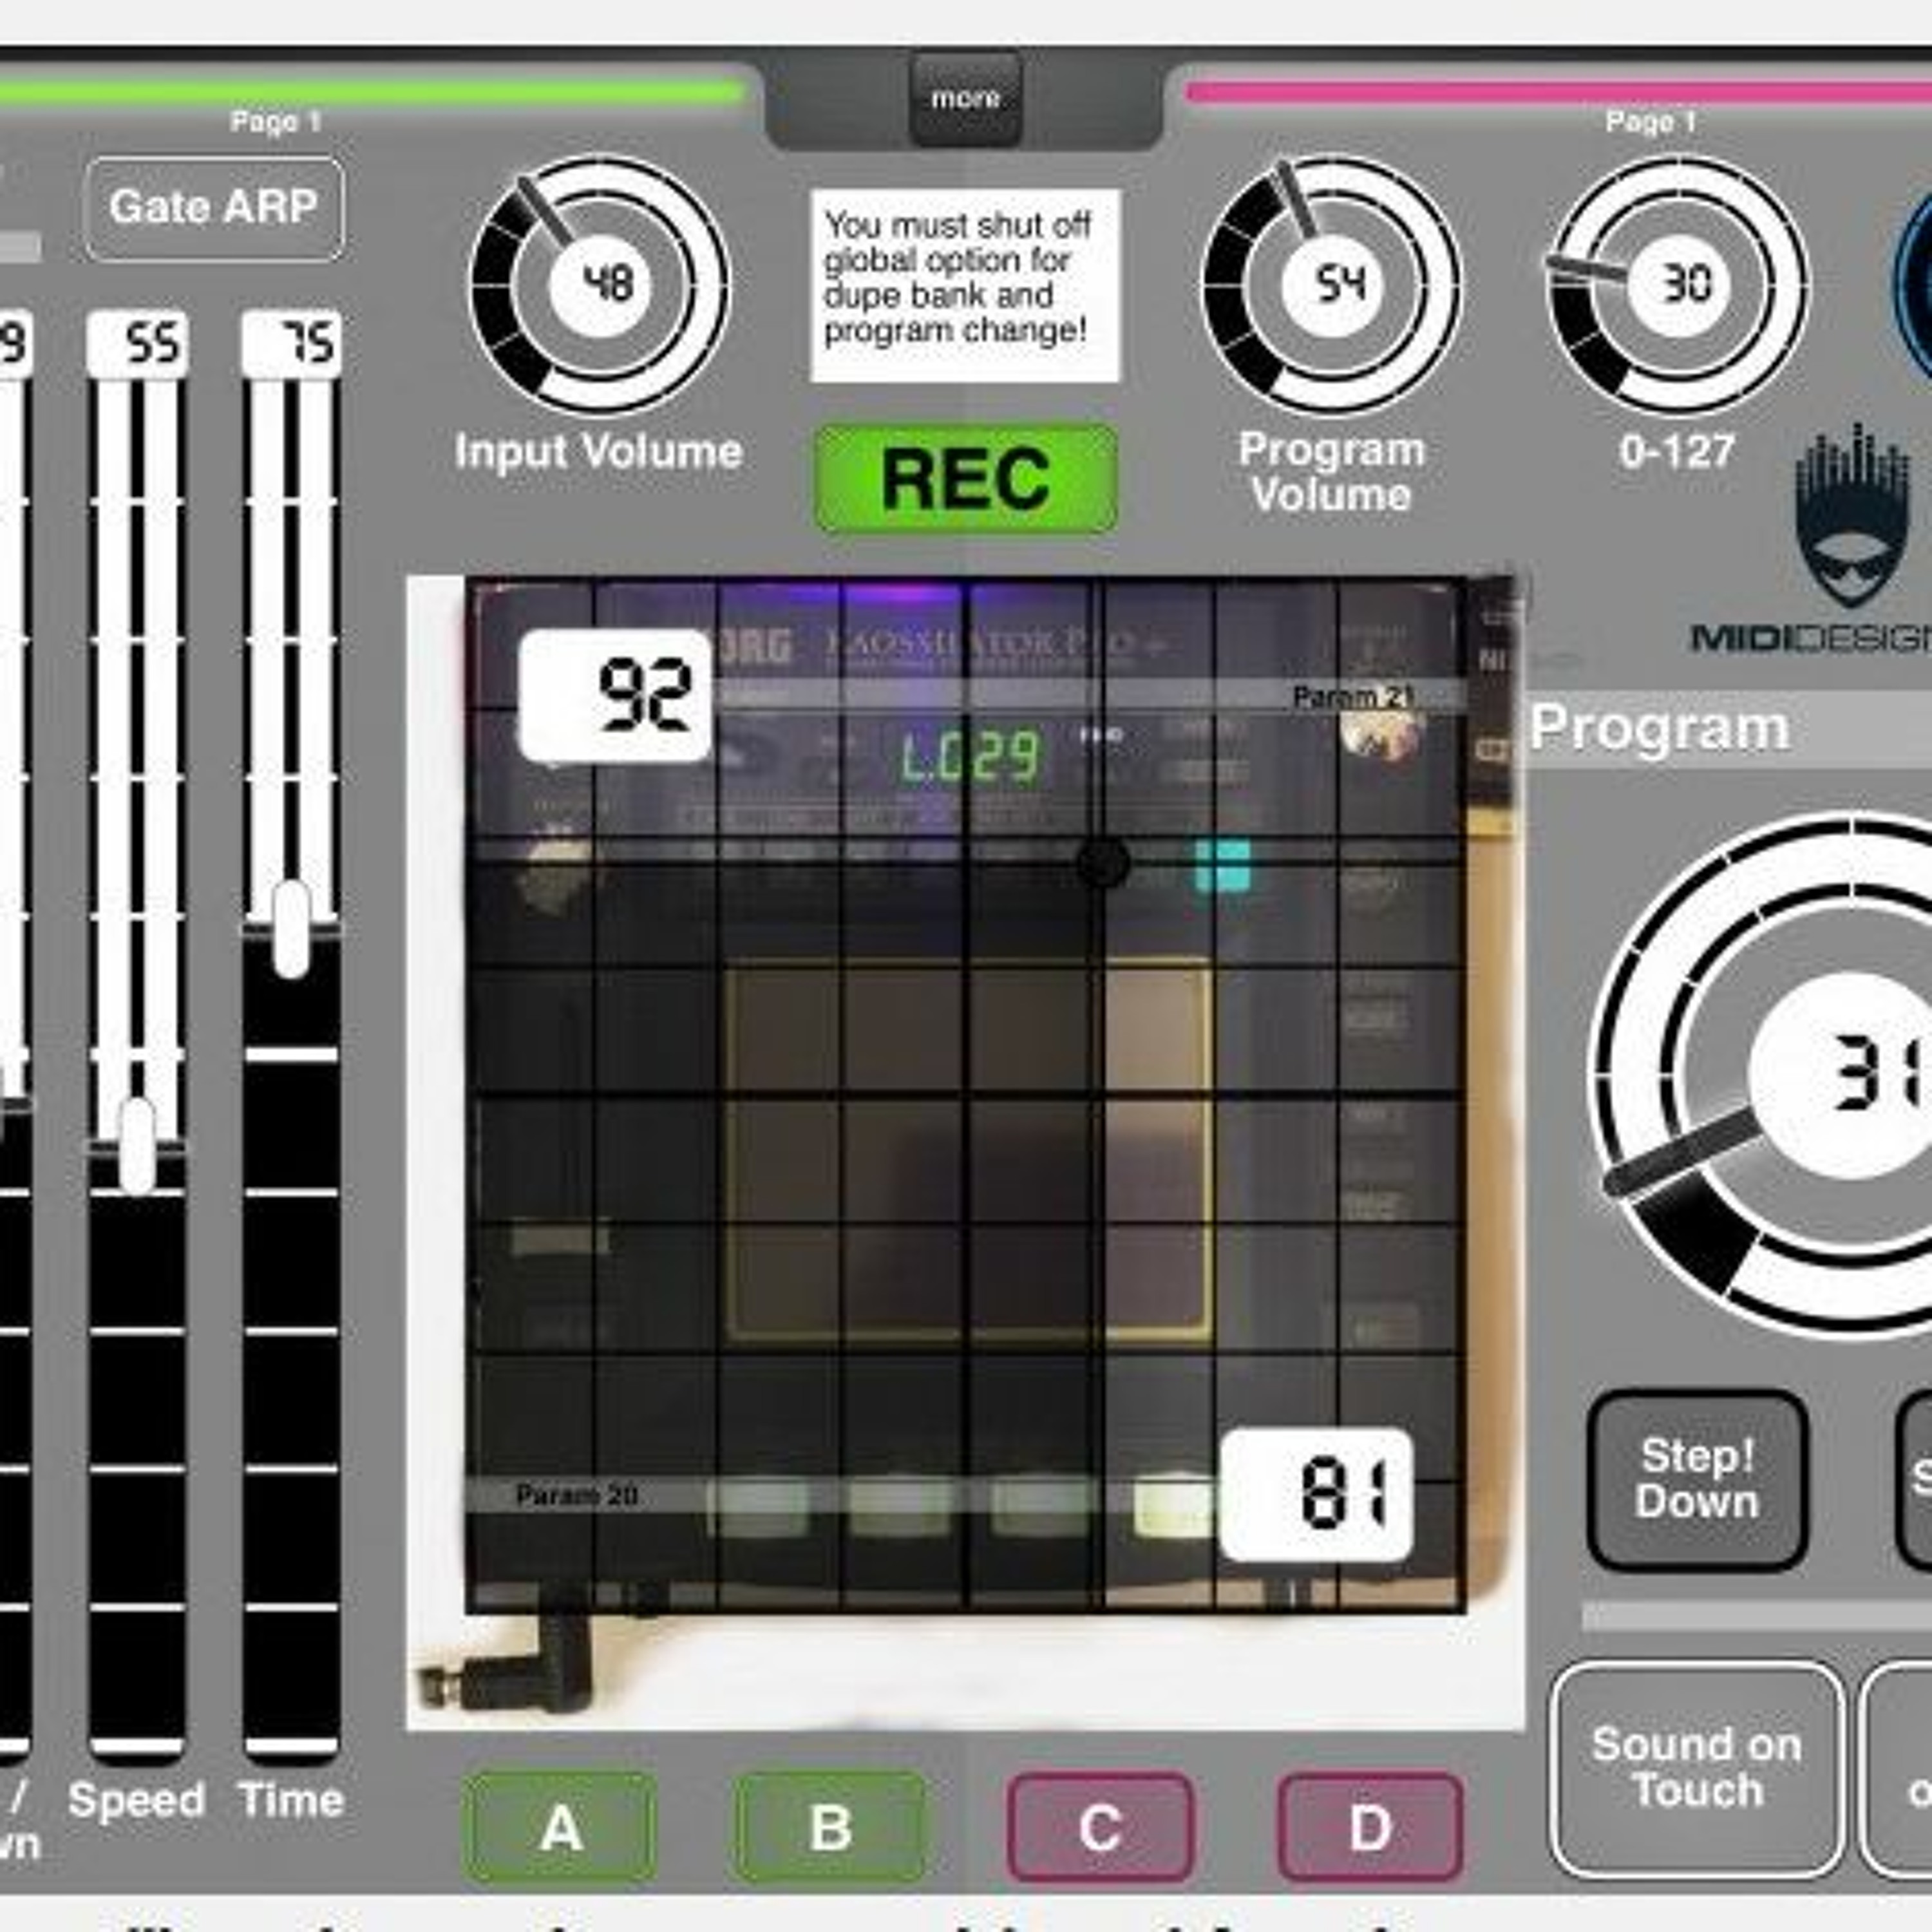Toggle the Gate ARP button
1932x1932 pixels.
point(215,208)
